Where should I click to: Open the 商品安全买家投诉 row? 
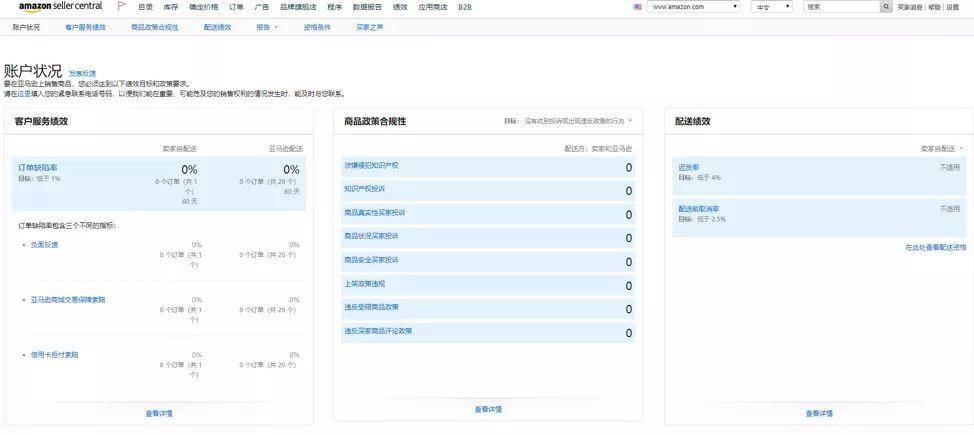(x=488, y=262)
